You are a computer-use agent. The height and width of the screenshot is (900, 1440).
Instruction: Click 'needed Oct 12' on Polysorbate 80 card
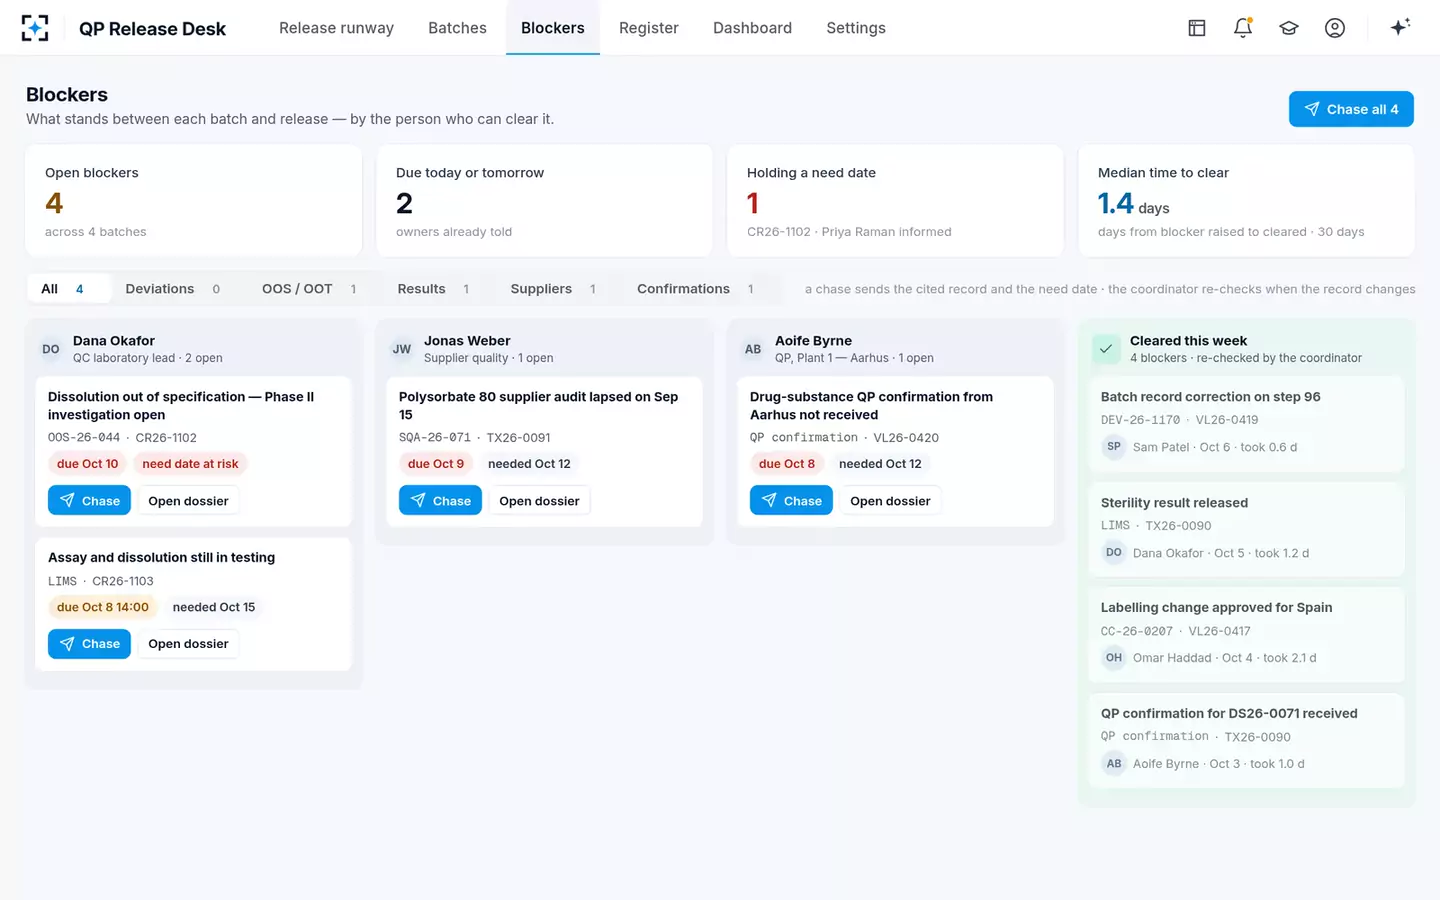click(x=529, y=464)
